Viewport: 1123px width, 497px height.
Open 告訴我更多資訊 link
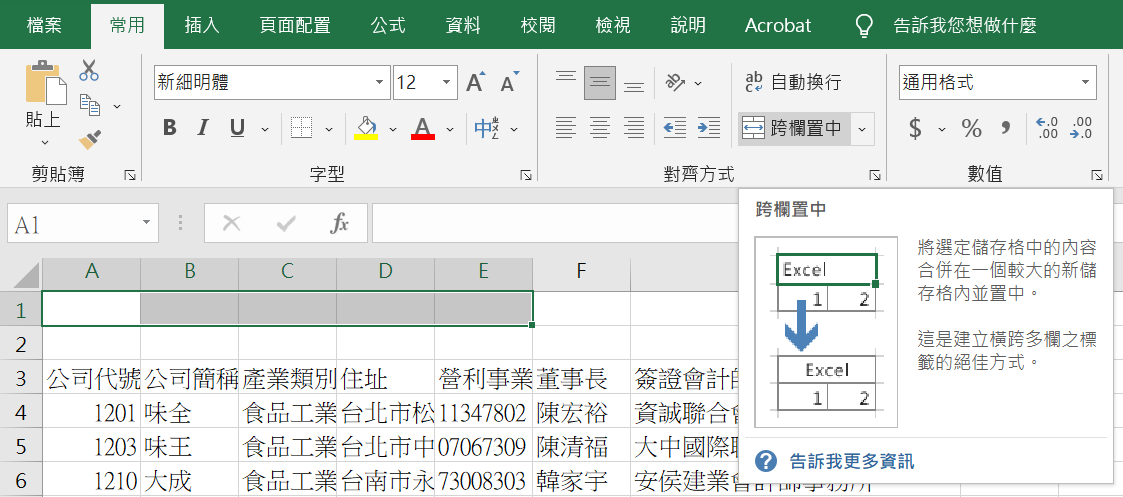[x=851, y=460]
